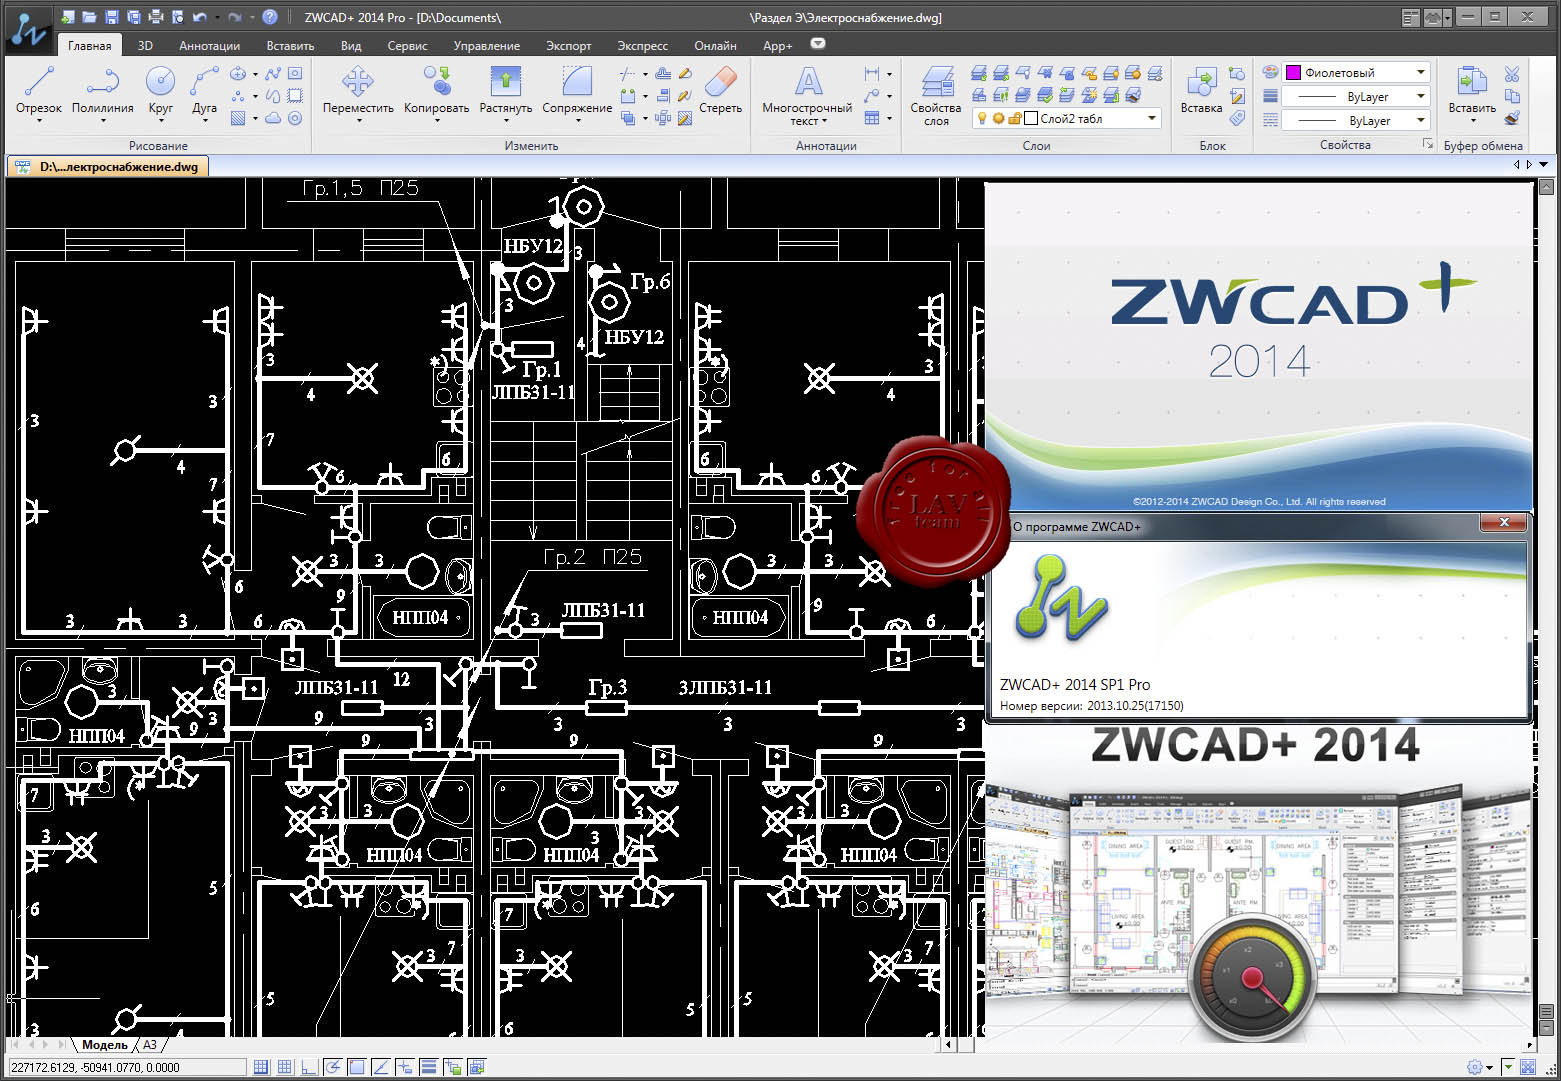
Task: Open the top ByLayer dropdown
Action: point(1421,96)
